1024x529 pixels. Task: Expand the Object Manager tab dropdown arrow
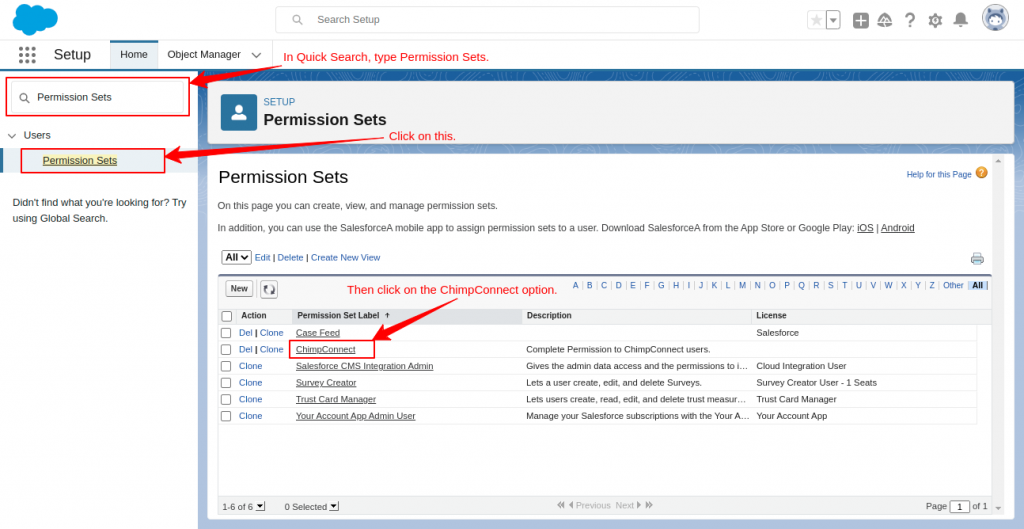pyautogui.click(x=257, y=55)
